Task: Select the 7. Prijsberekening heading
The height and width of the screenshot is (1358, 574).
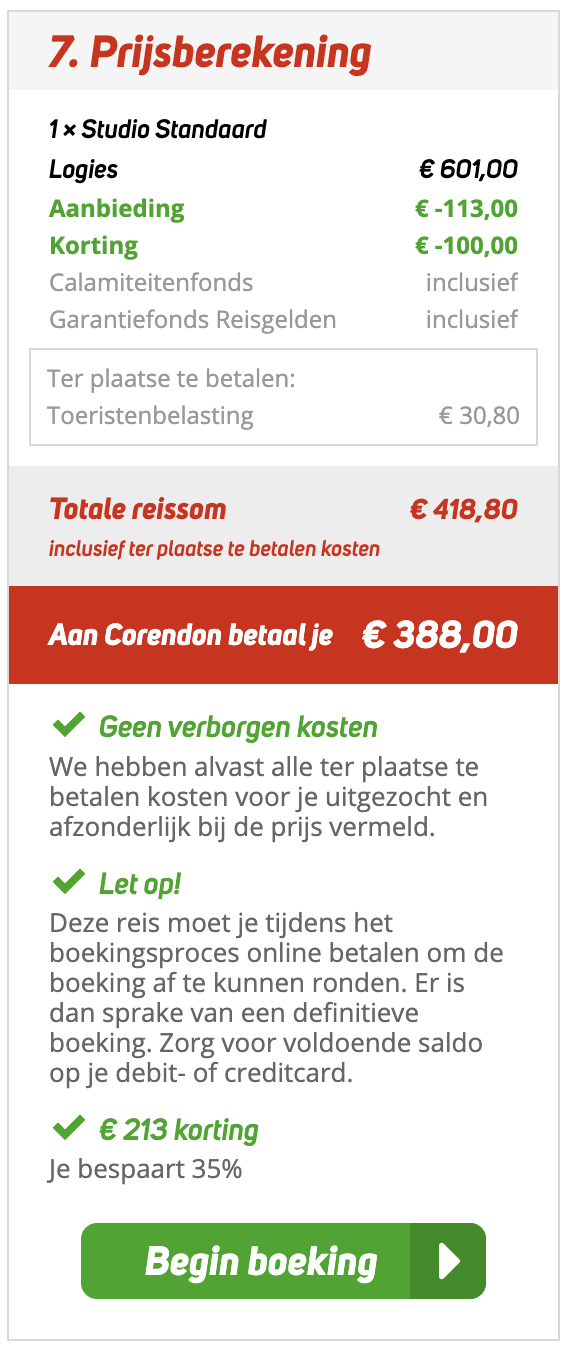Action: click(210, 52)
